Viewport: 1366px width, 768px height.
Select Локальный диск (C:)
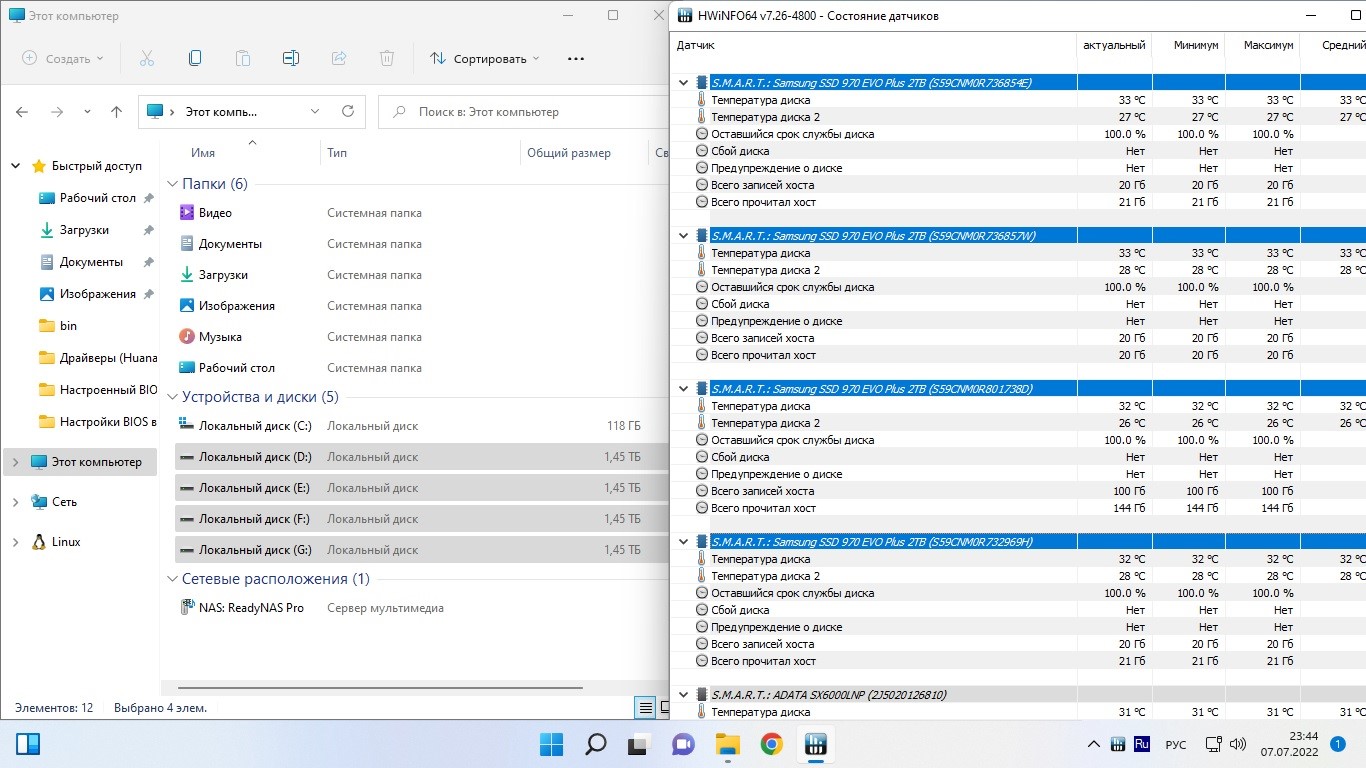(420, 426)
